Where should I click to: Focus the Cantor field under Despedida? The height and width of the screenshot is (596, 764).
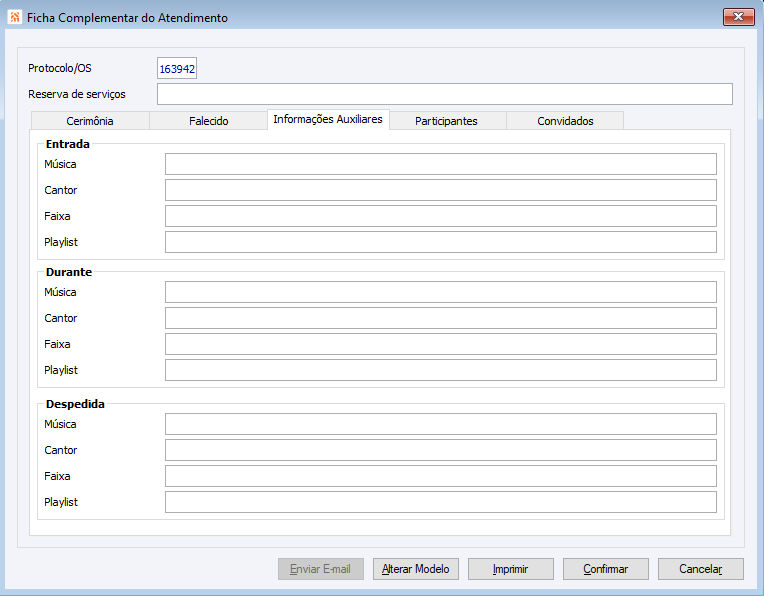(440, 450)
